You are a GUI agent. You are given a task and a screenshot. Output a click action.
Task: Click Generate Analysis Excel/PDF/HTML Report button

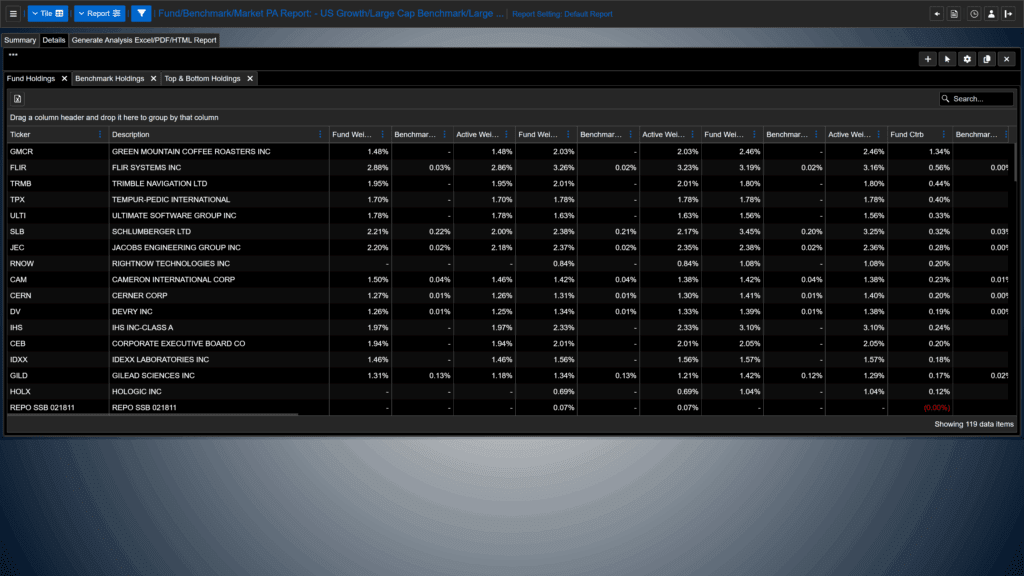click(x=144, y=40)
